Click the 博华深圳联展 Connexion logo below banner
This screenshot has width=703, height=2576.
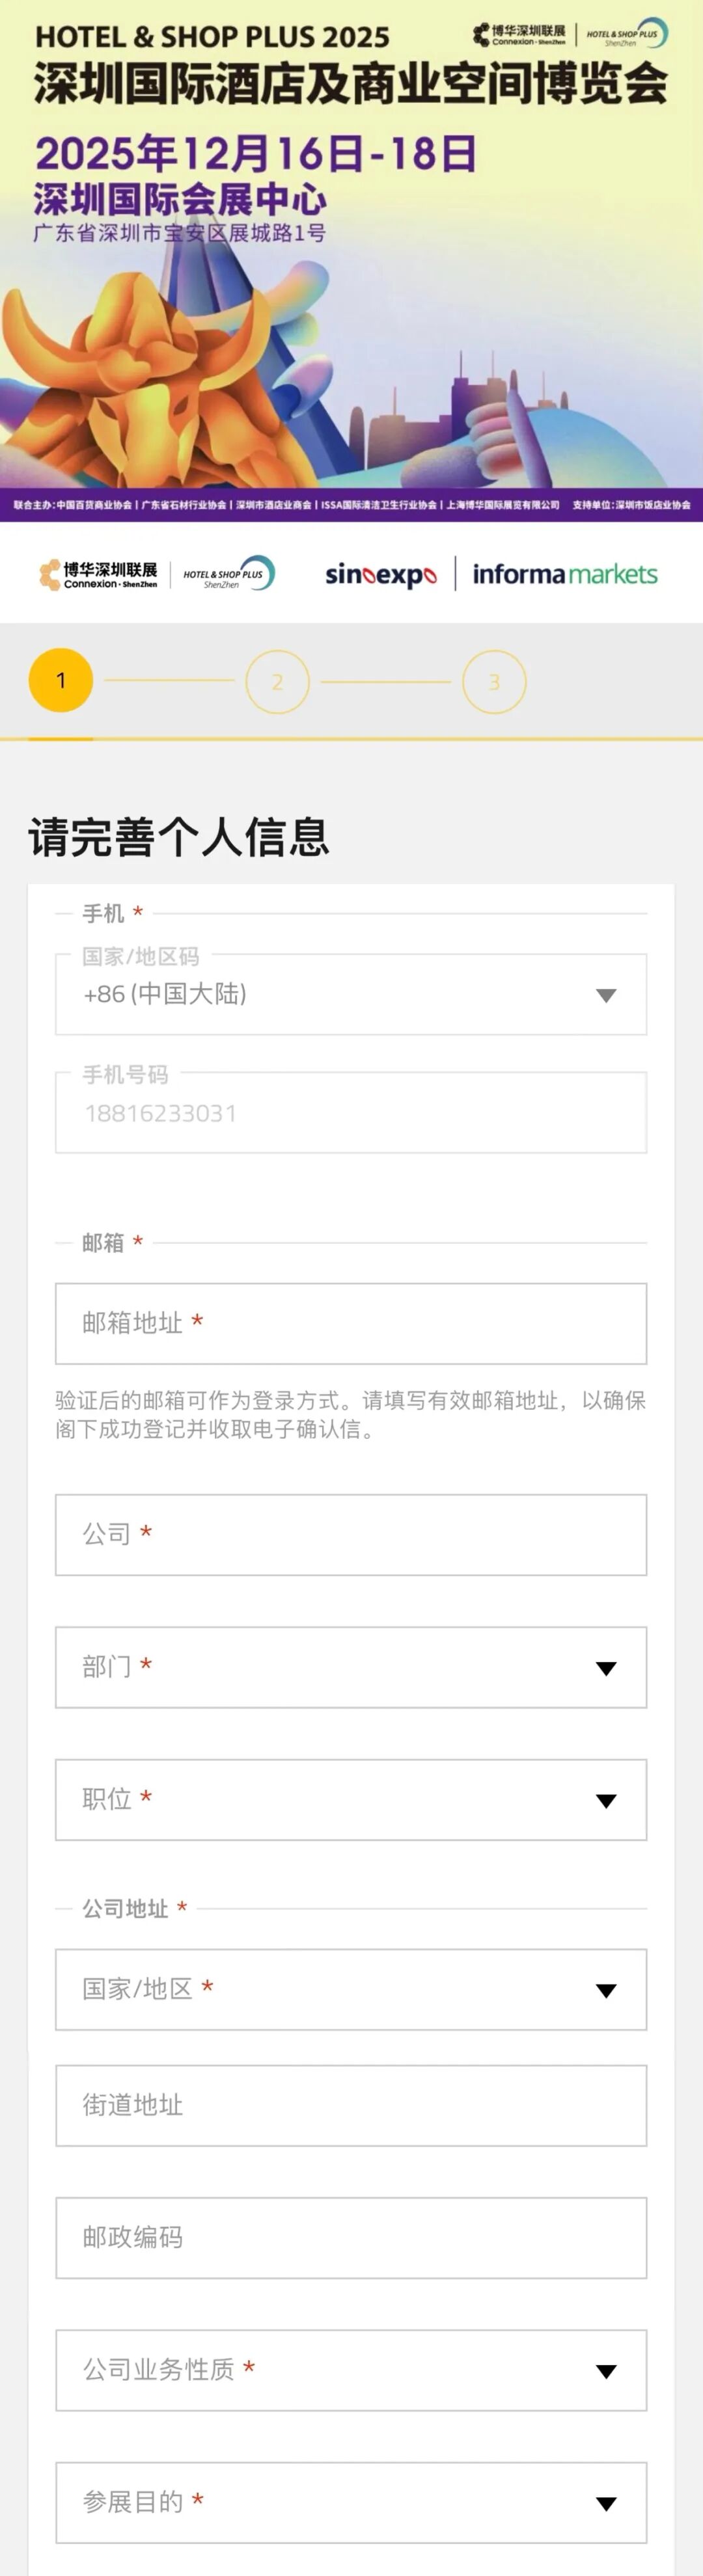[x=98, y=575]
